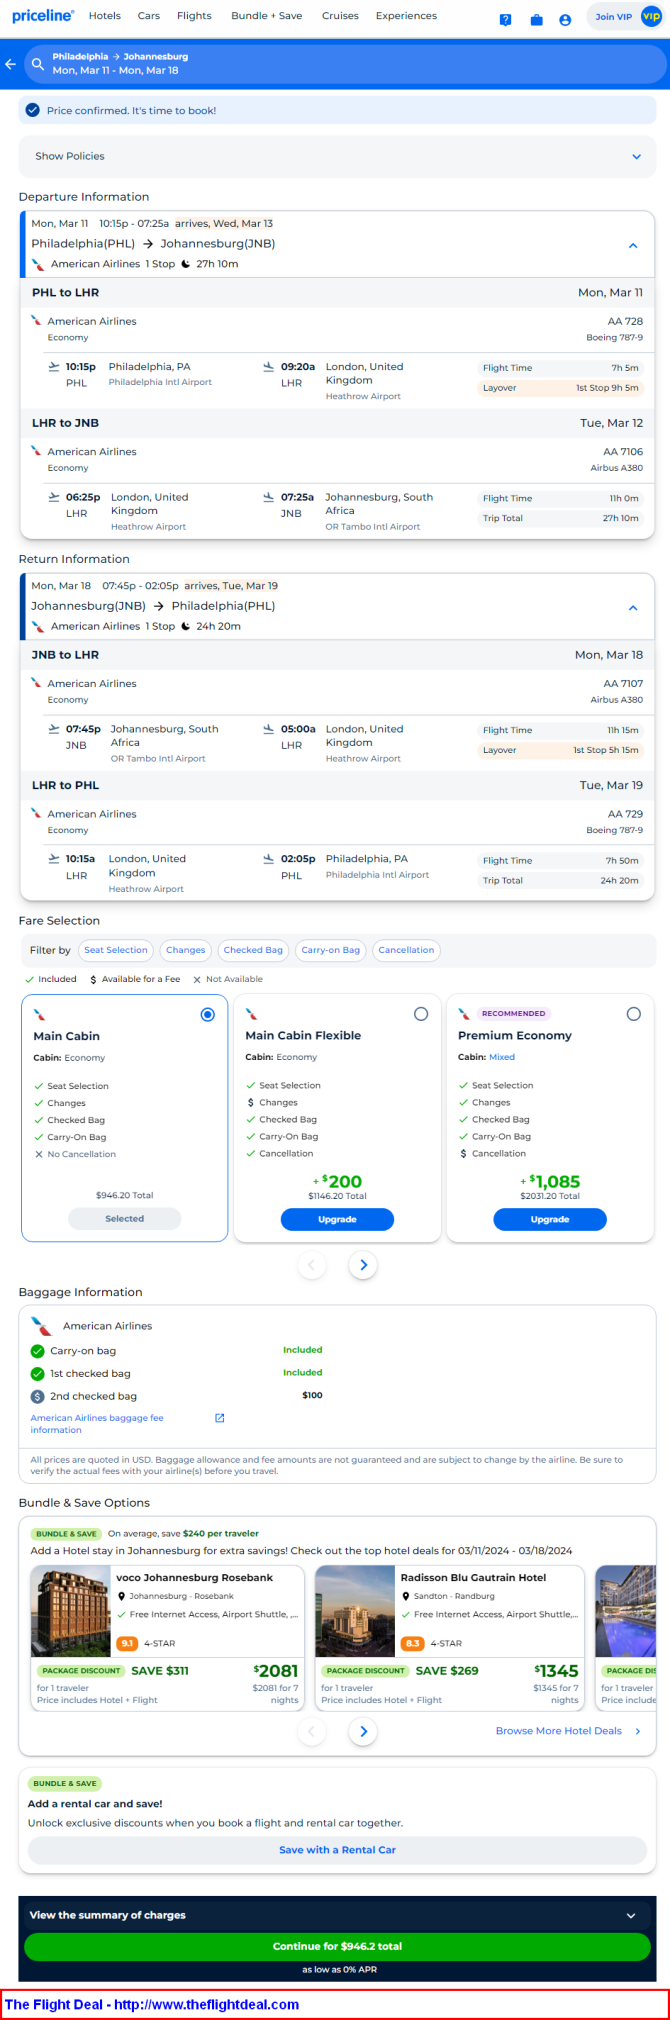Viewport: 670px width, 2020px height.
Task: Show previous hotel deals arrow
Action: 312,1731
